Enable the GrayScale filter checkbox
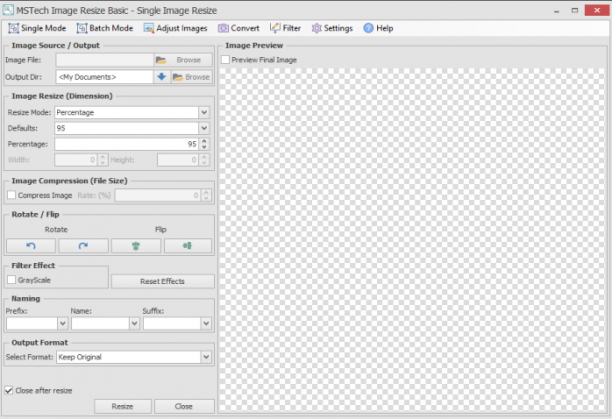 (11, 280)
